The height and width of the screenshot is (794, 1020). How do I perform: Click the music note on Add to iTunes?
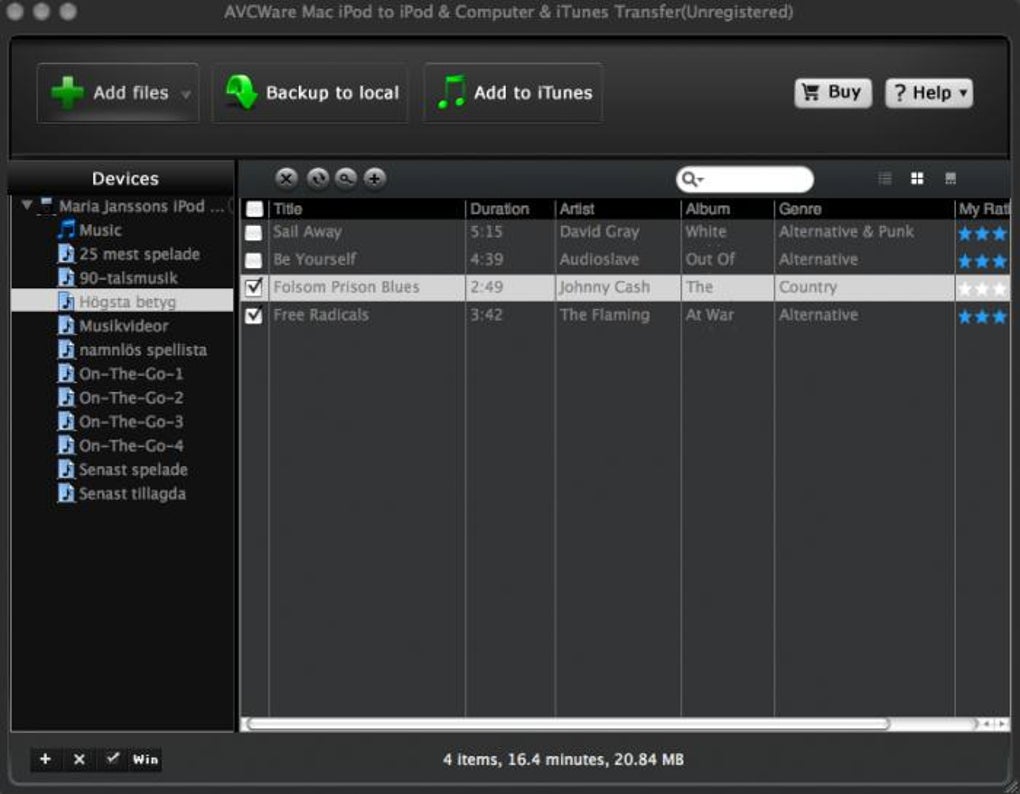tap(451, 92)
